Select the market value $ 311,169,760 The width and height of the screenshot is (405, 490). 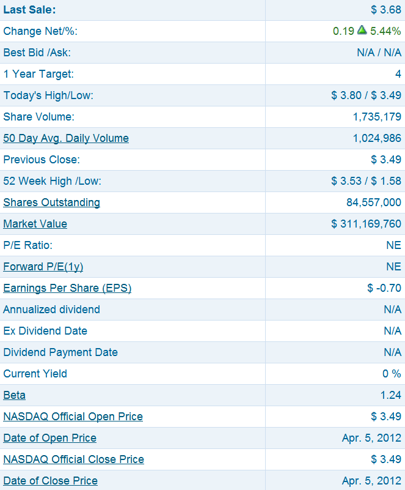point(366,224)
